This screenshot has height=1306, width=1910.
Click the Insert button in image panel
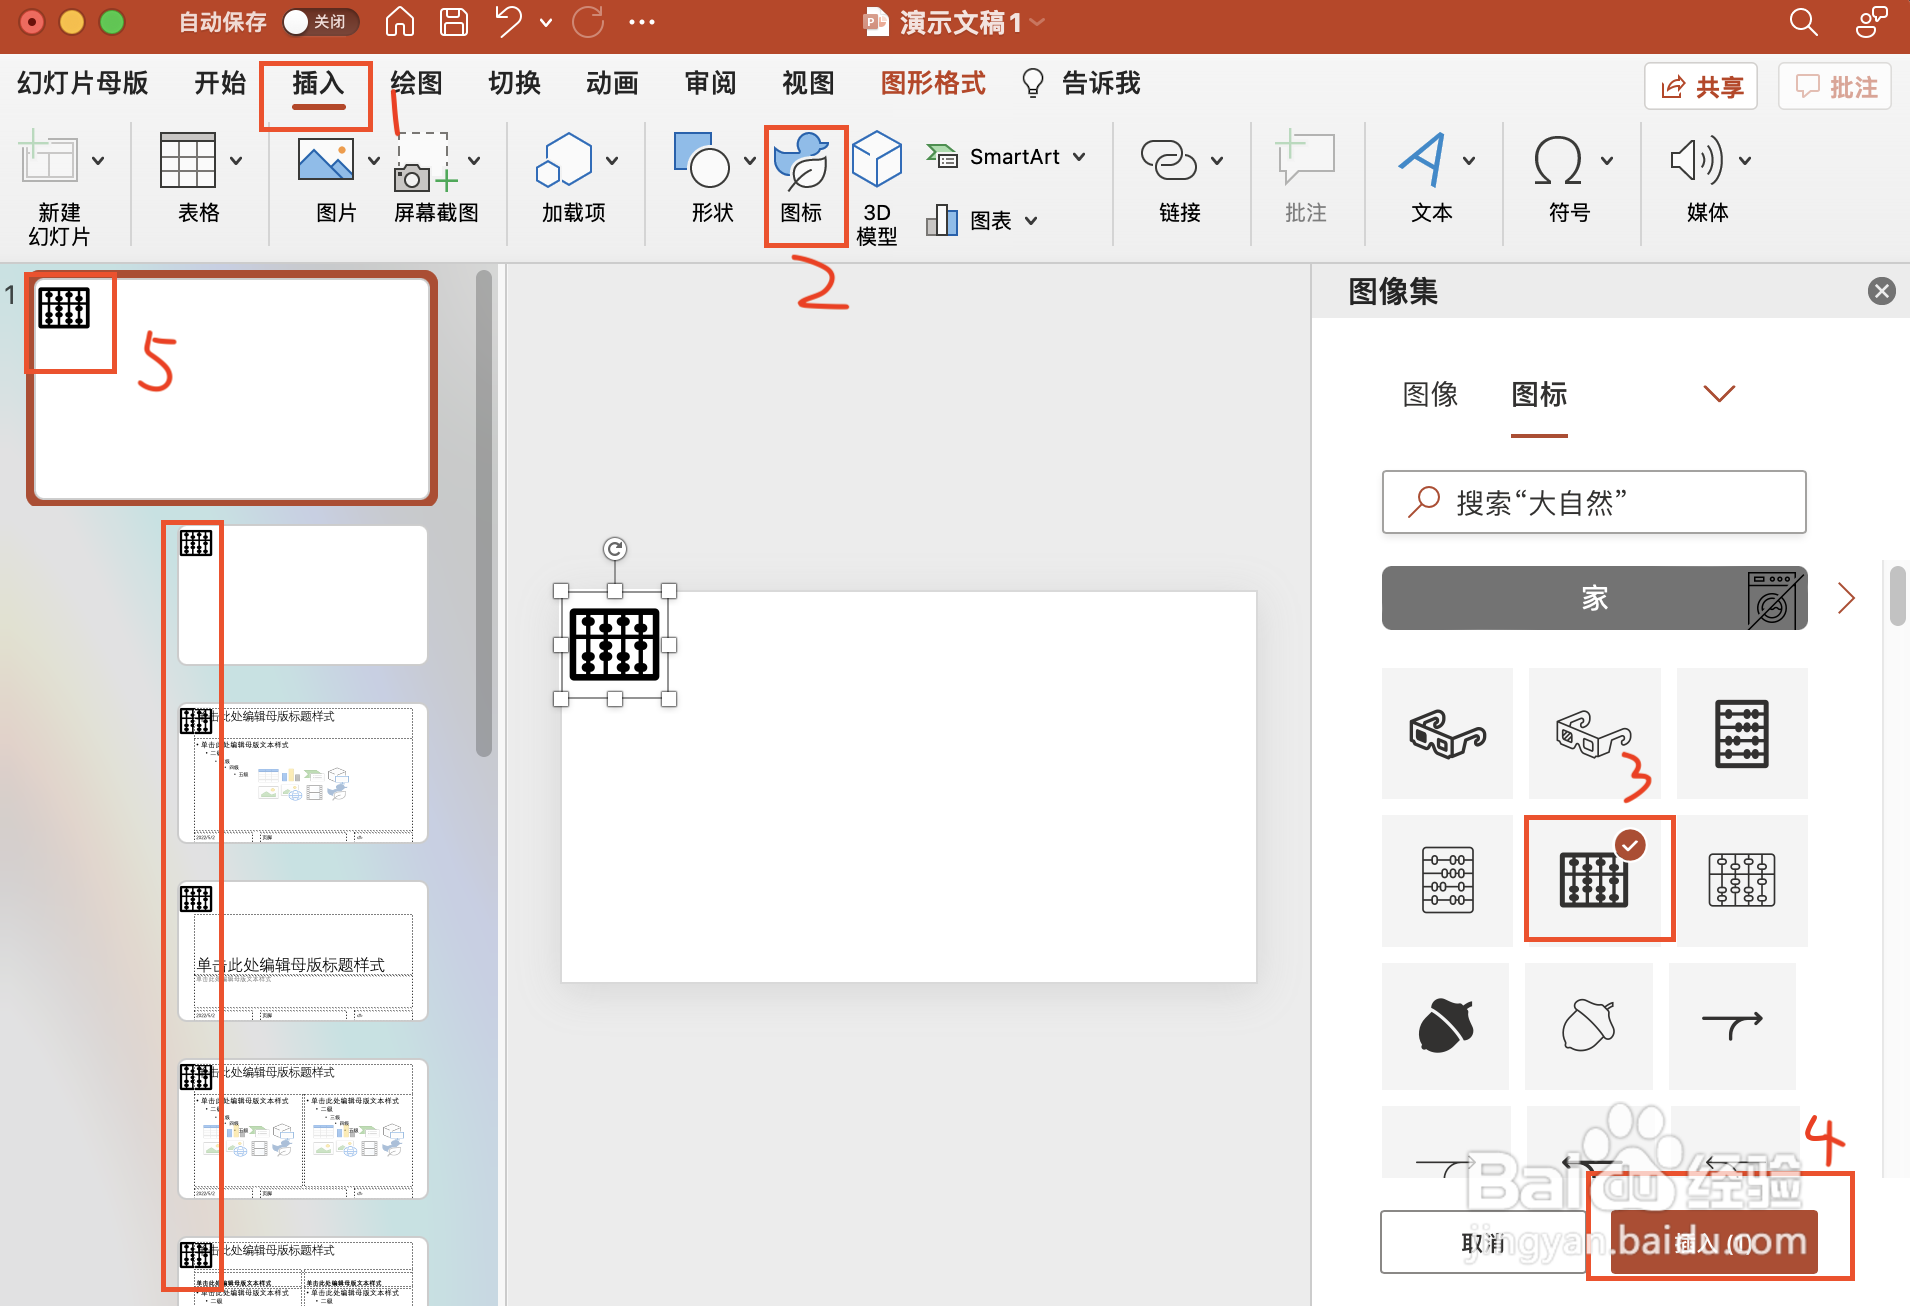pyautogui.click(x=1714, y=1243)
